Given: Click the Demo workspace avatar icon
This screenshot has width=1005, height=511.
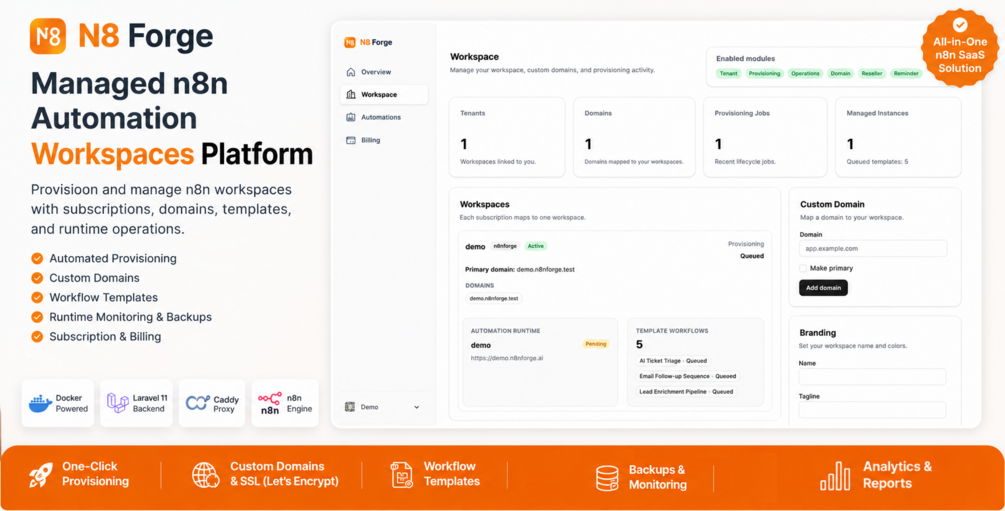Looking at the screenshot, I should (x=350, y=406).
